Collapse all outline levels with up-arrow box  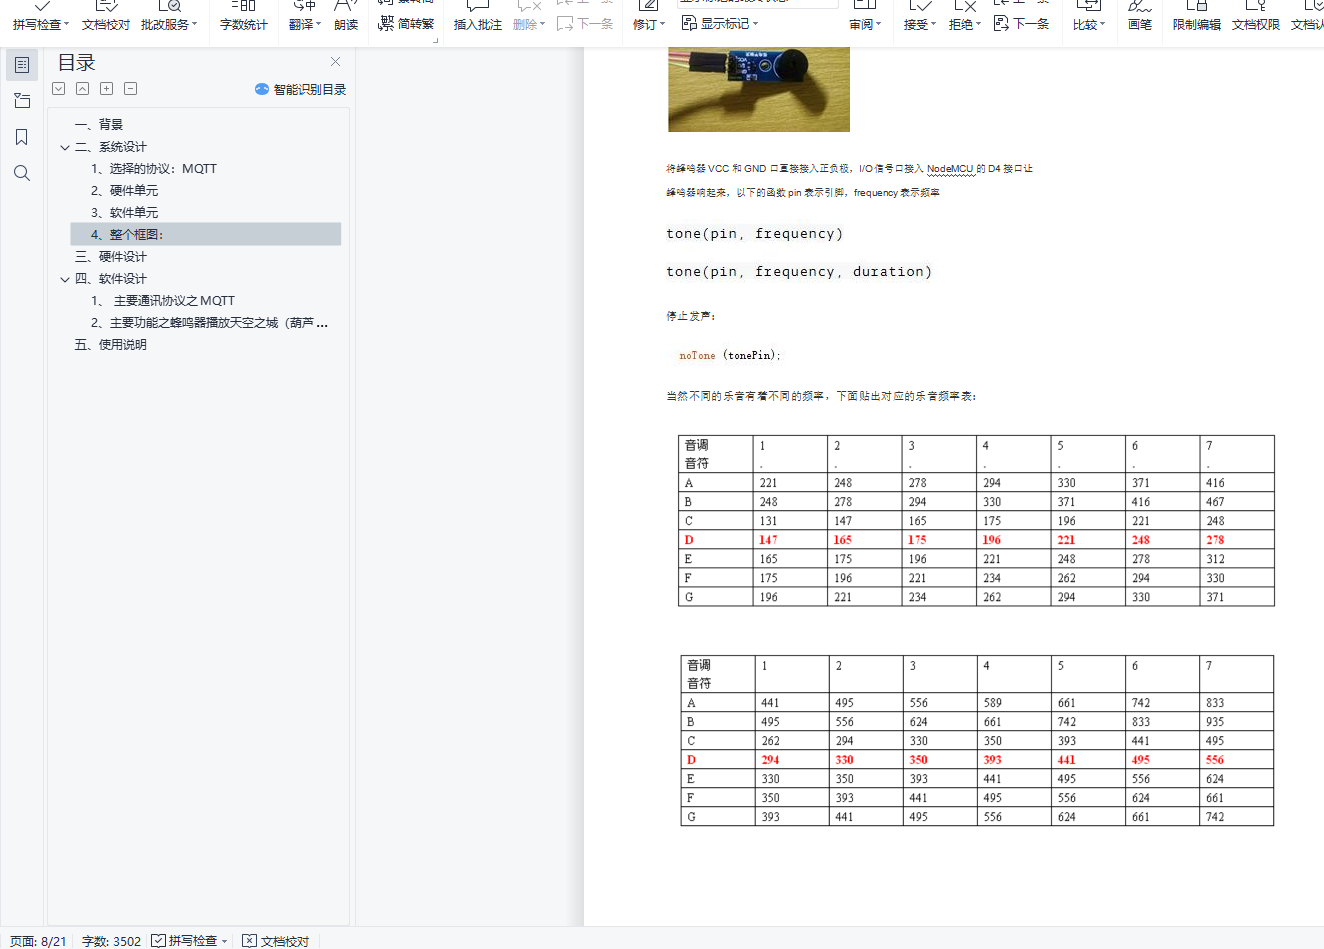pyautogui.click(x=83, y=89)
